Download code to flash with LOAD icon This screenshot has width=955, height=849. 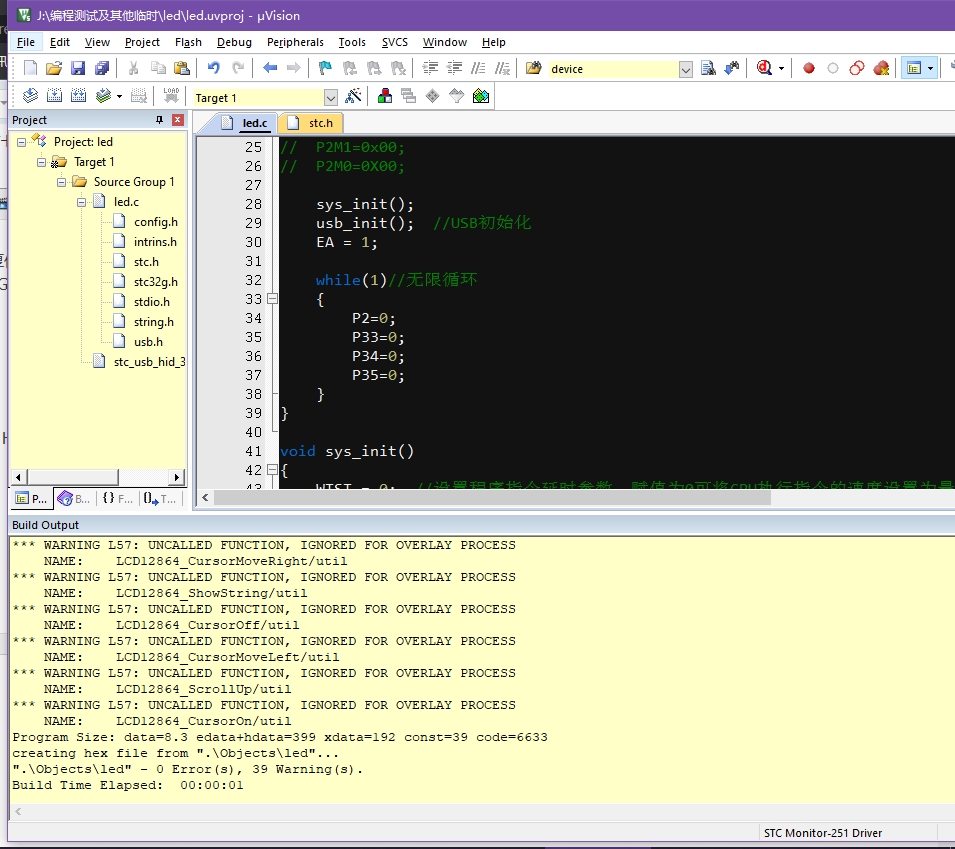(171, 96)
